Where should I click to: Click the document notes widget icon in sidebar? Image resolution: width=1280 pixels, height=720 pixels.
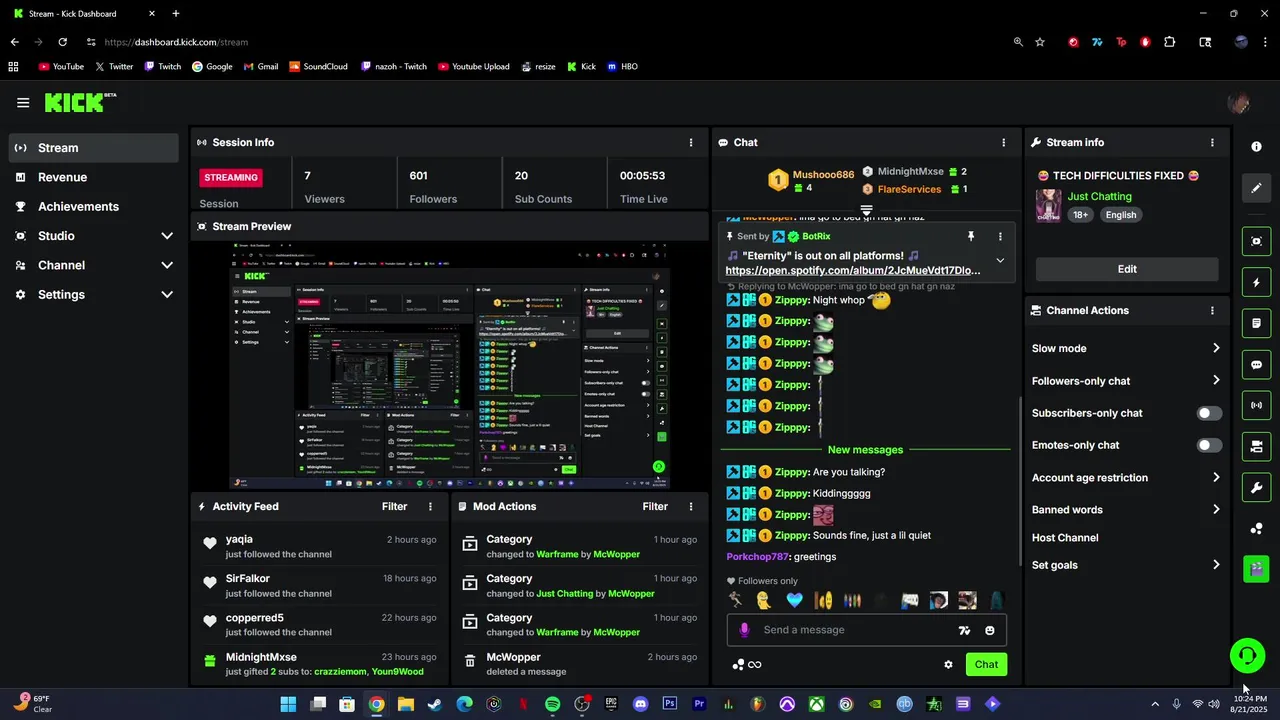[x=1256, y=324]
